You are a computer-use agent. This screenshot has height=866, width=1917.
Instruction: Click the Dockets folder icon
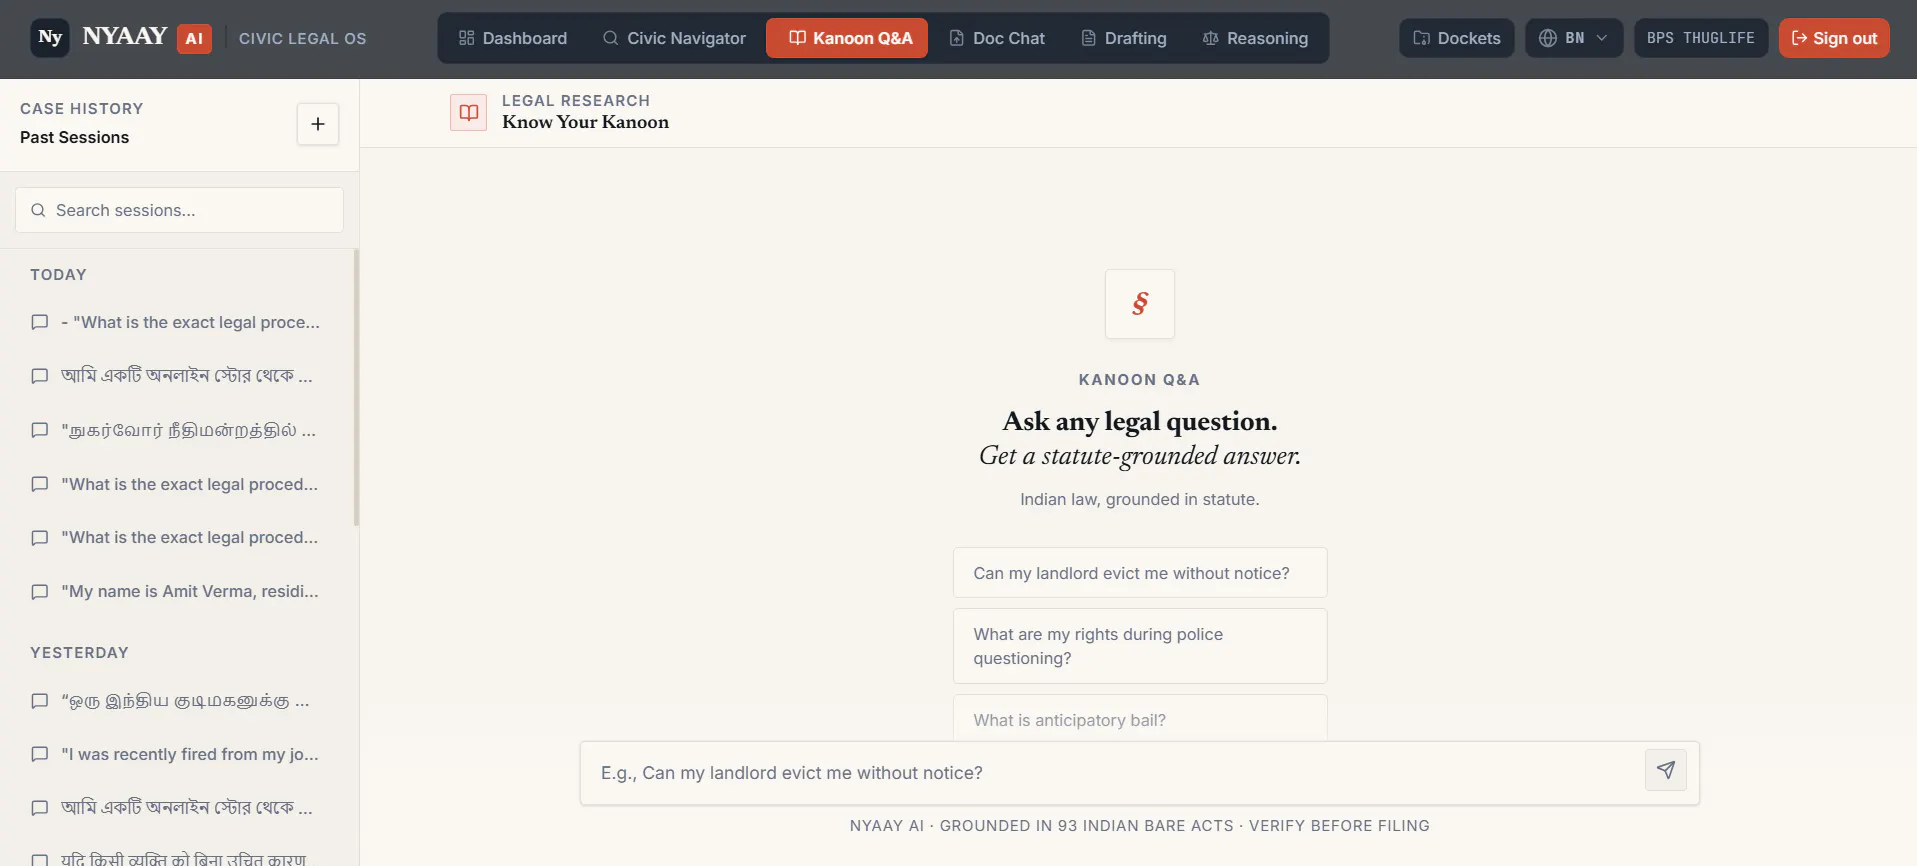click(1421, 38)
